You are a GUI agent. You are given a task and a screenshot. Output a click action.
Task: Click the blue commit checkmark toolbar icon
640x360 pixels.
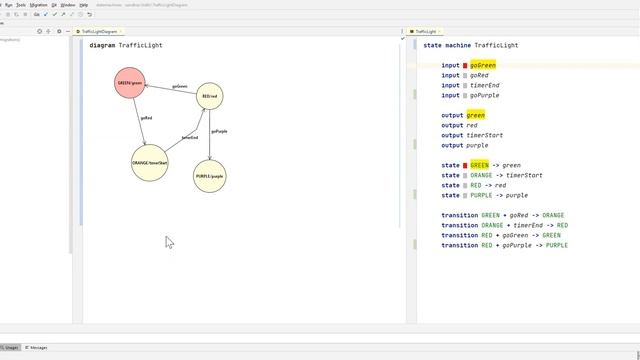[x=46, y=14]
